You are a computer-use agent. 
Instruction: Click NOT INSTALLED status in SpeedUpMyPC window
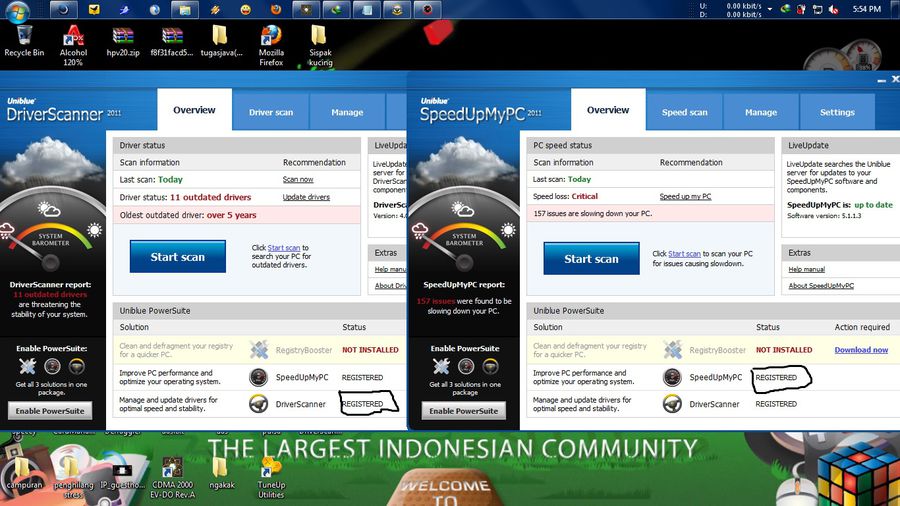click(784, 349)
